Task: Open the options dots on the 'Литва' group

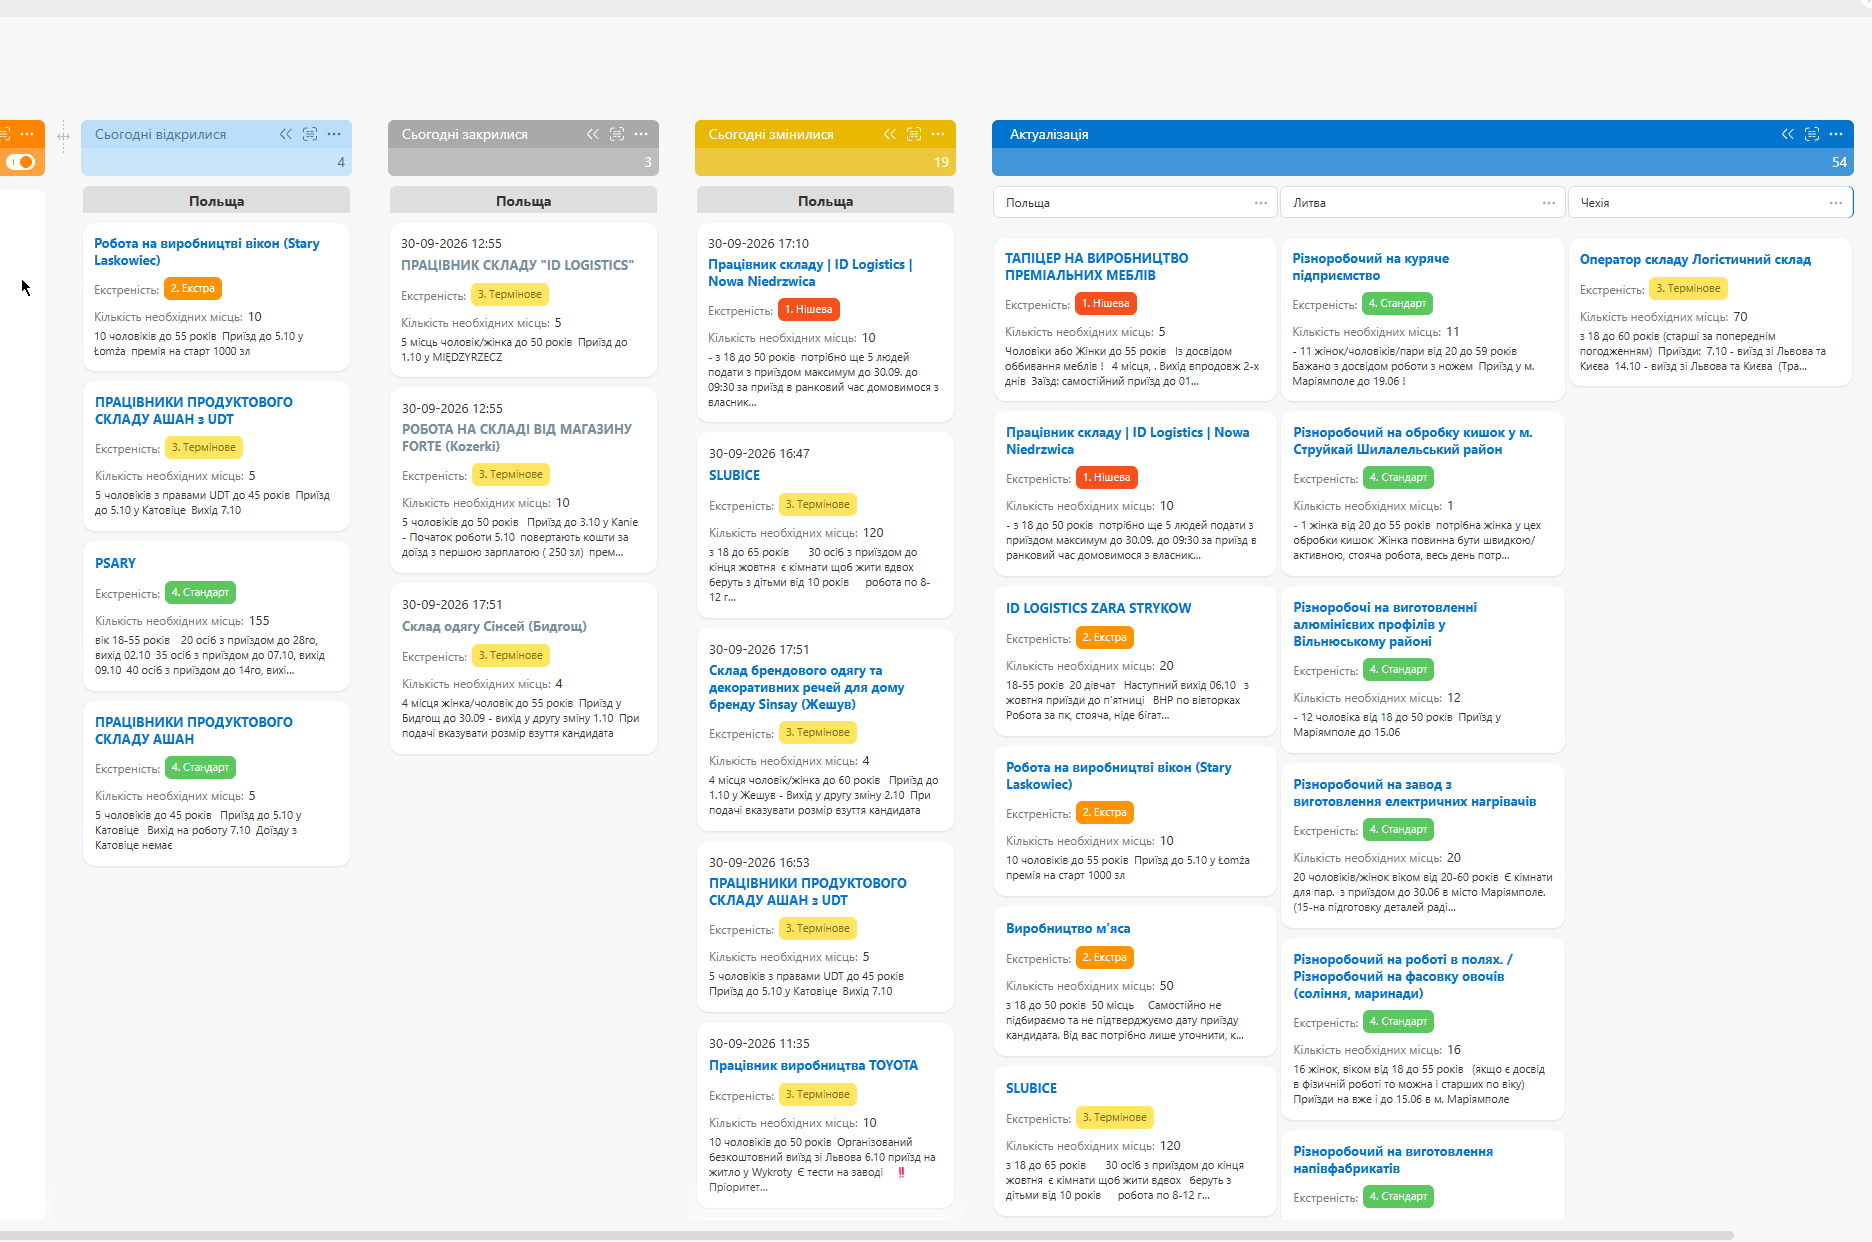Action: tap(1549, 203)
